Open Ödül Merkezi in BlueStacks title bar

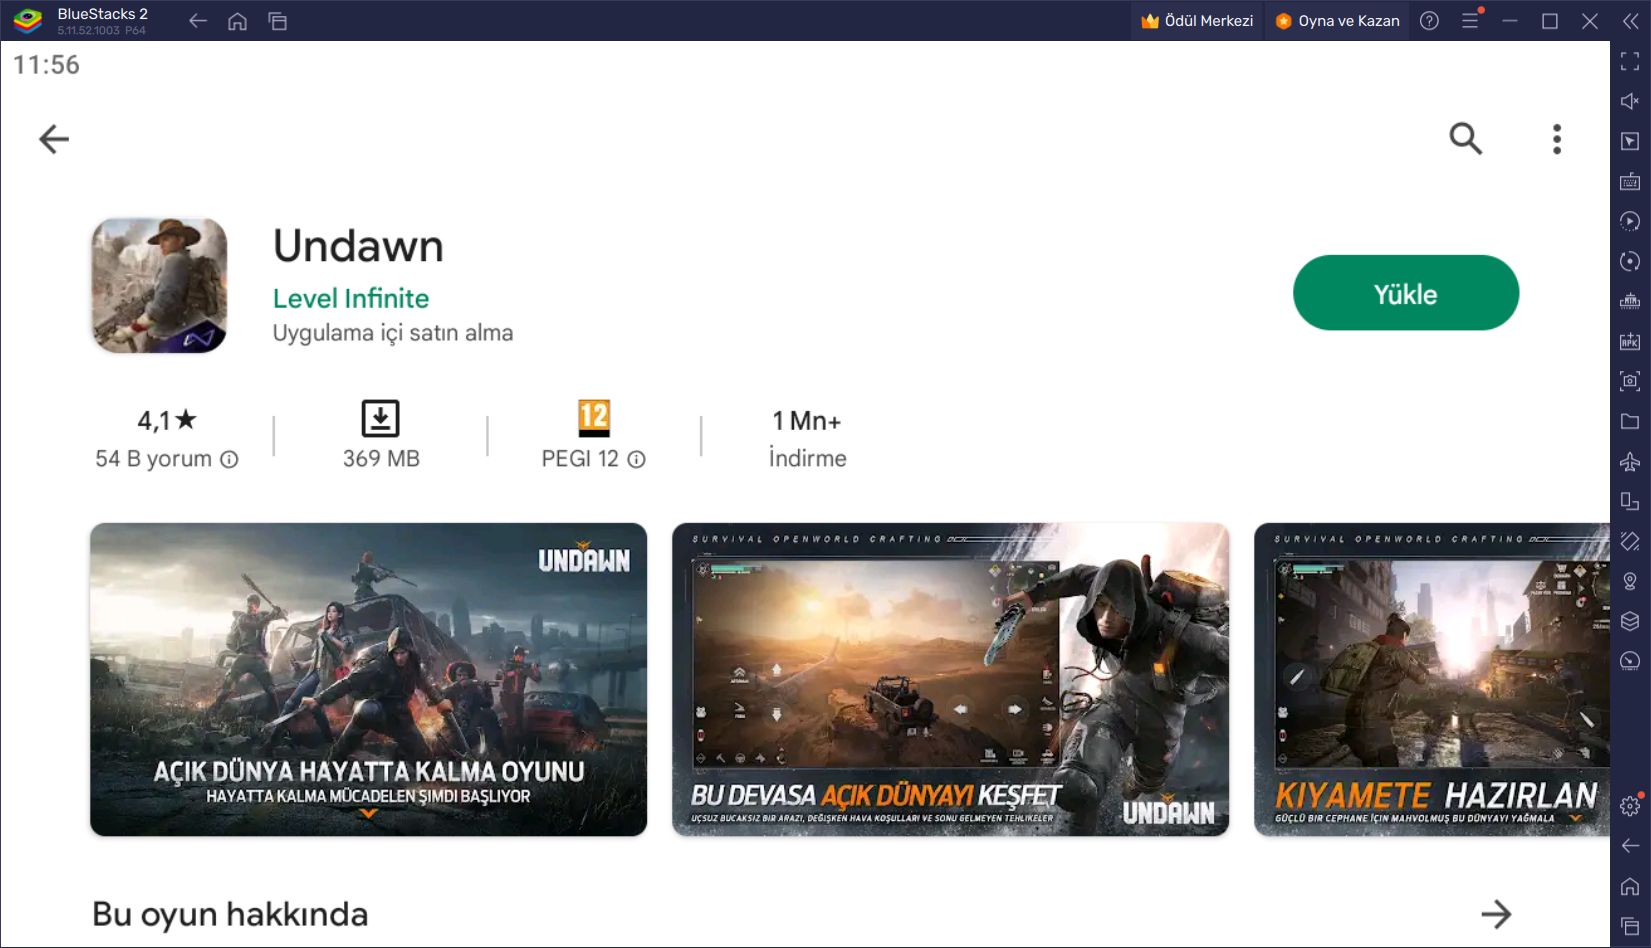point(1197,21)
